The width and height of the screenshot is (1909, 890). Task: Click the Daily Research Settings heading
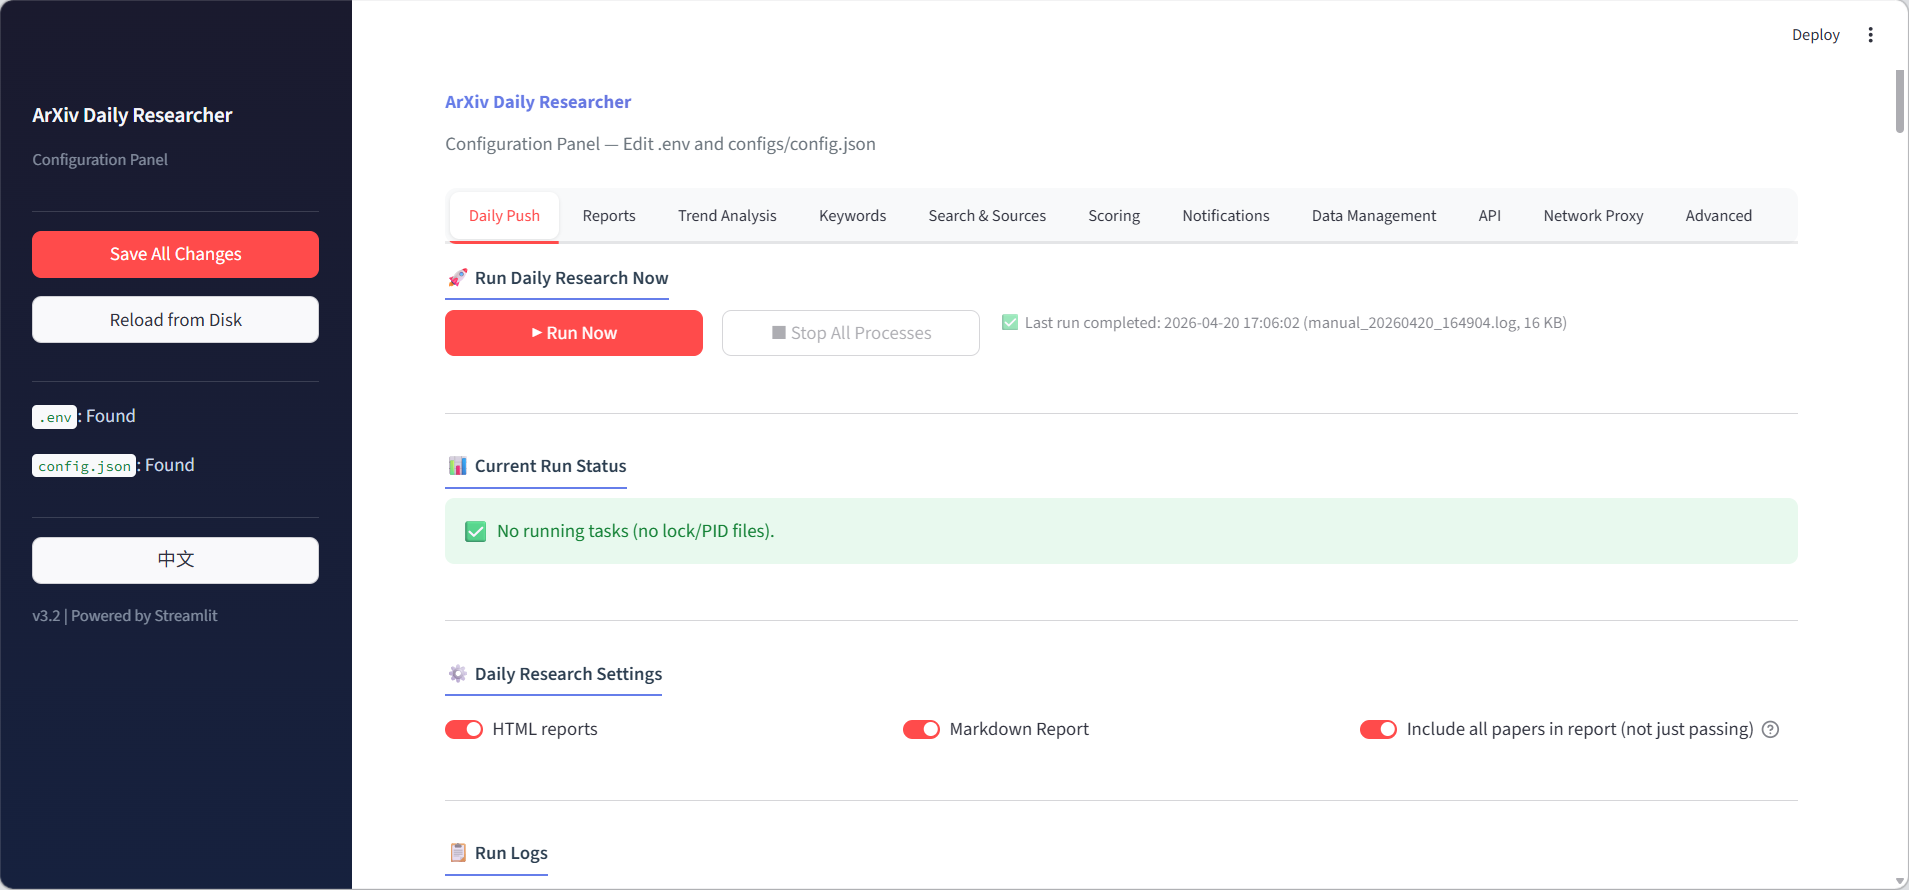coord(568,674)
